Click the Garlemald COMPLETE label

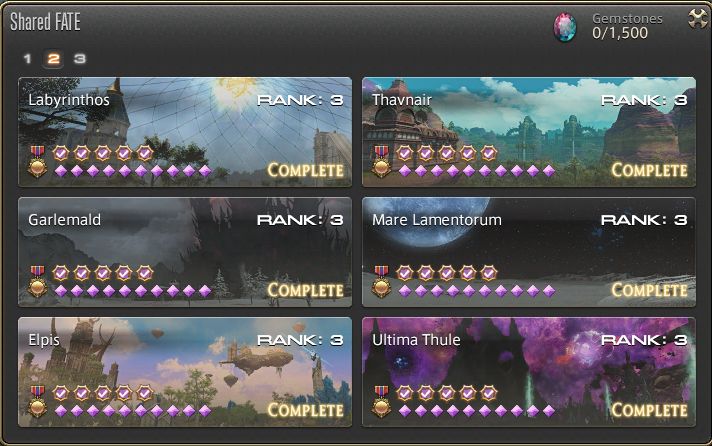pyautogui.click(x=306, y=290)
